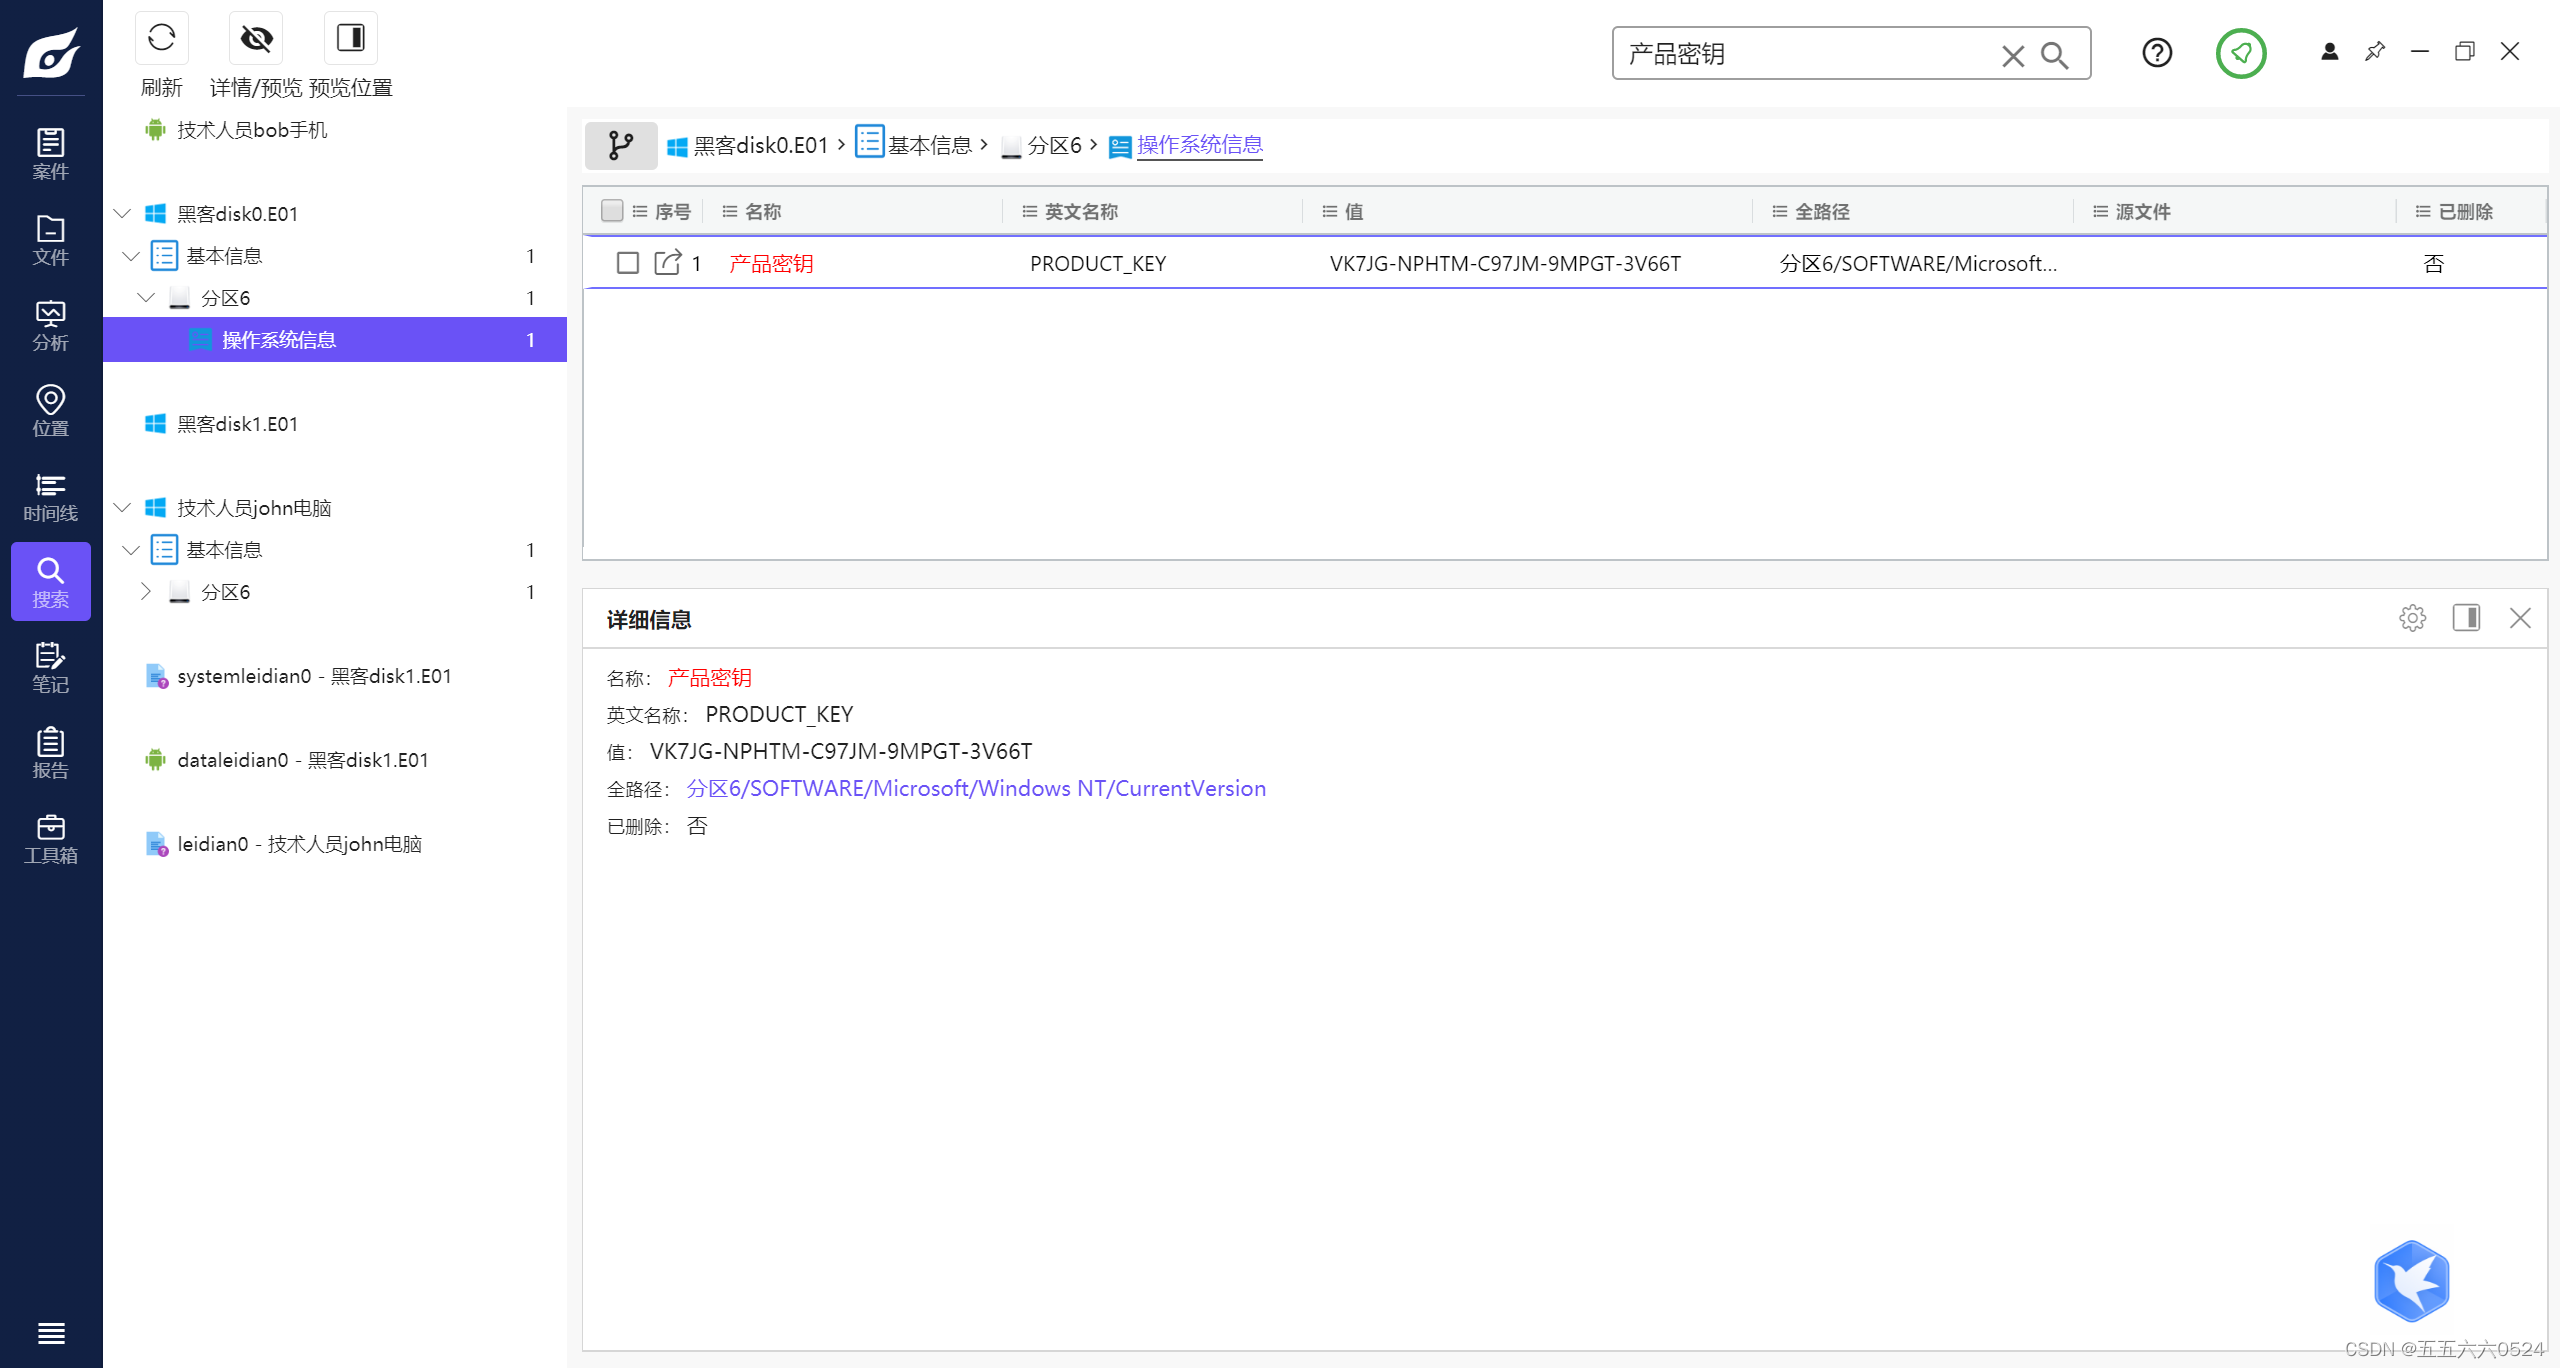The width and height of the screenshot is (2560, 1368).
Task: Click the 操作系统信息 breadcrumb link
Action: coord(1199,146)
